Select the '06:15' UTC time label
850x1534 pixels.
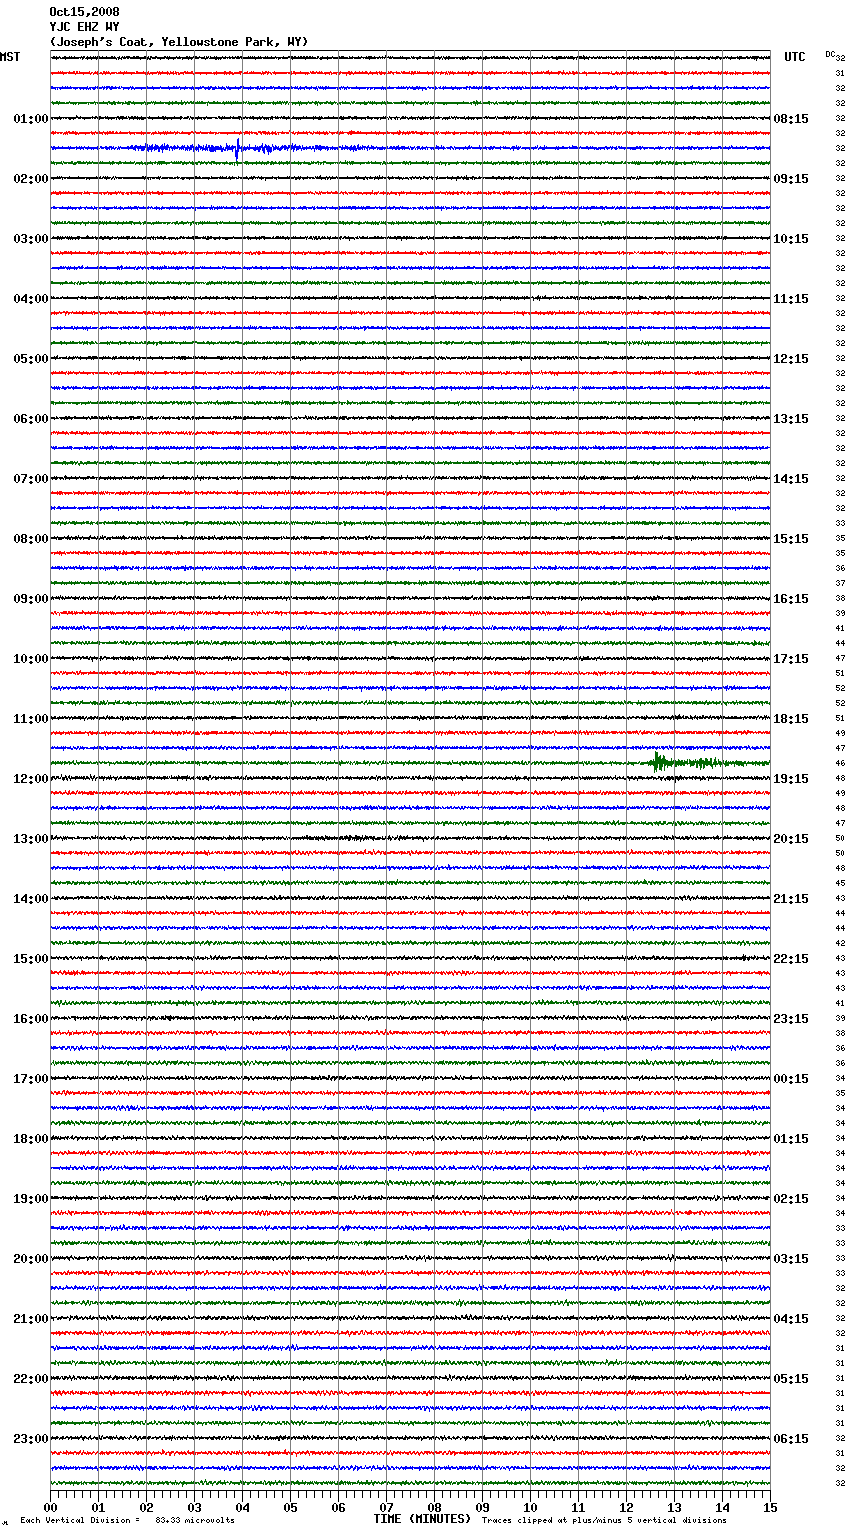point(791,1439)
